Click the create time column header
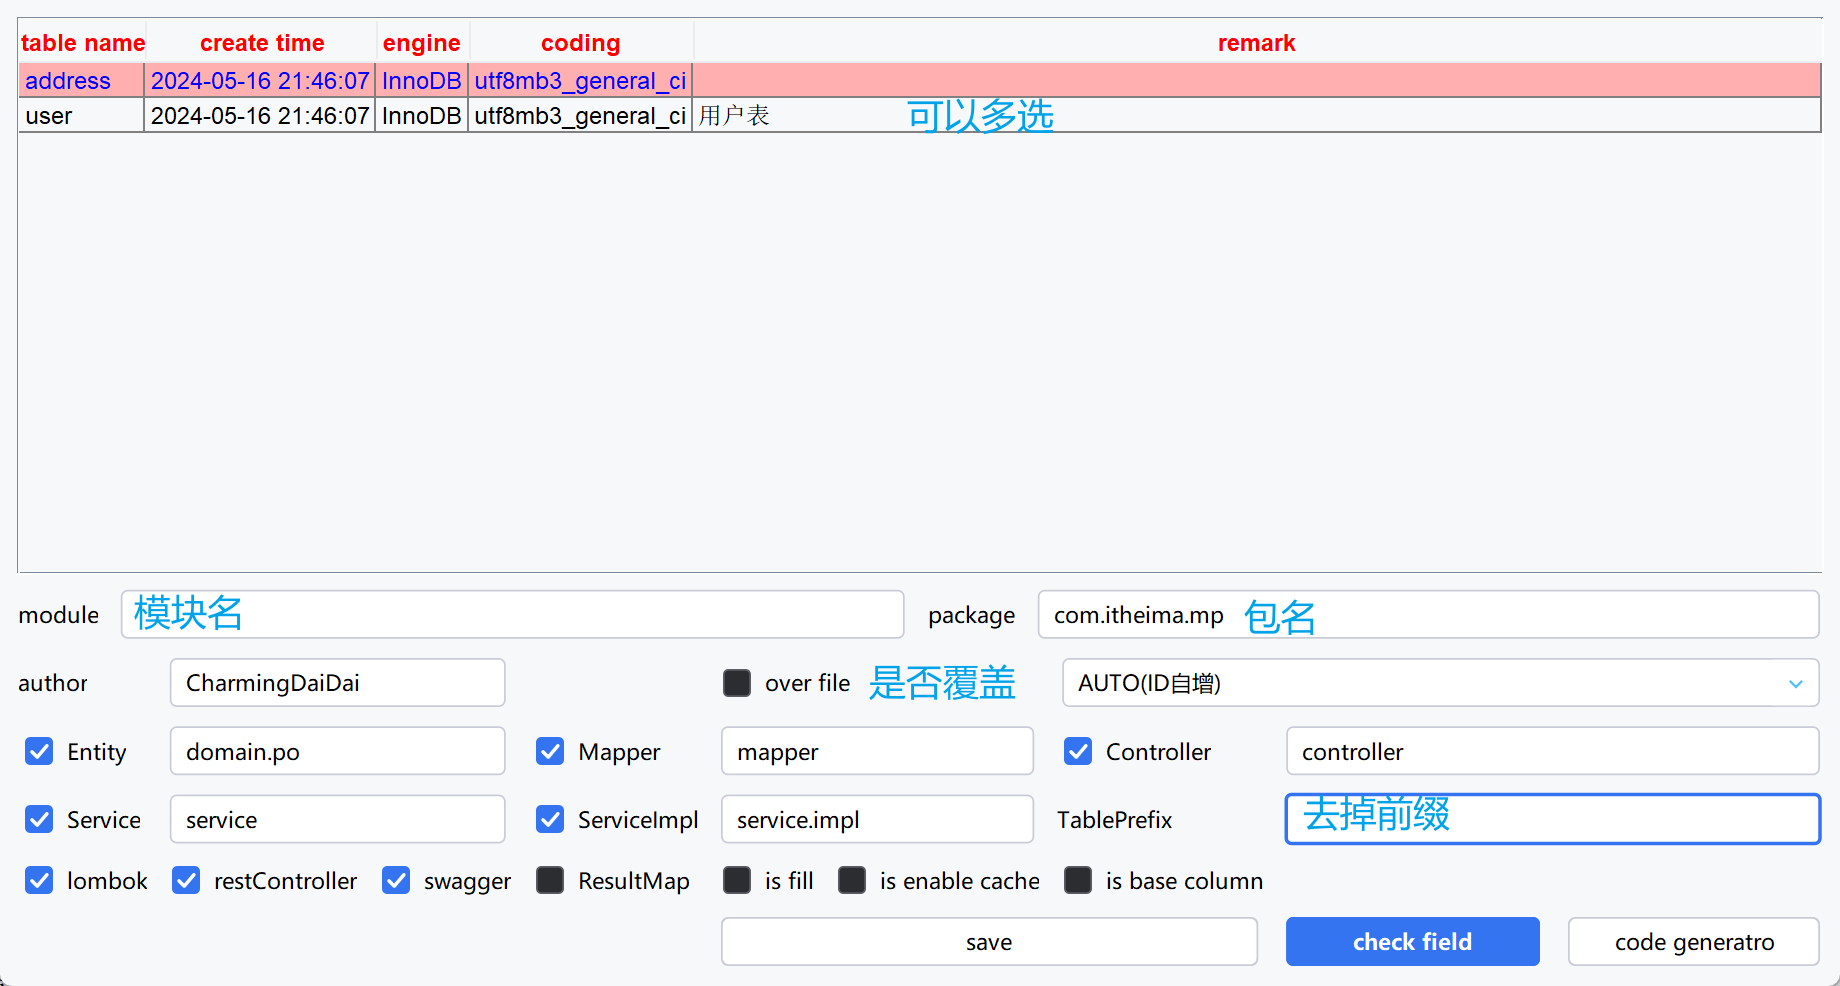Viewport: 1840px width, 986px height. pyautogui.click(x=262, y=43)
